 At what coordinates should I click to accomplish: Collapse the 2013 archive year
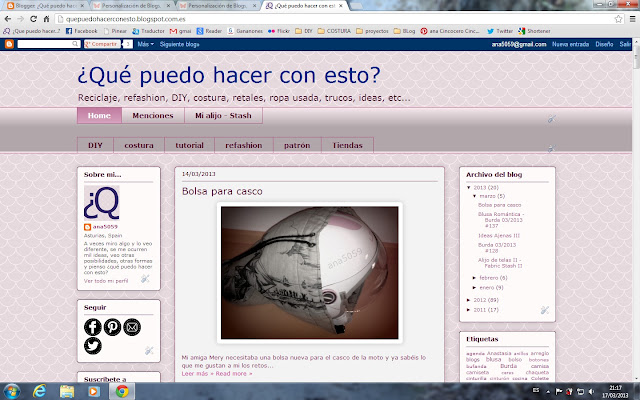(x=469, y=188)
